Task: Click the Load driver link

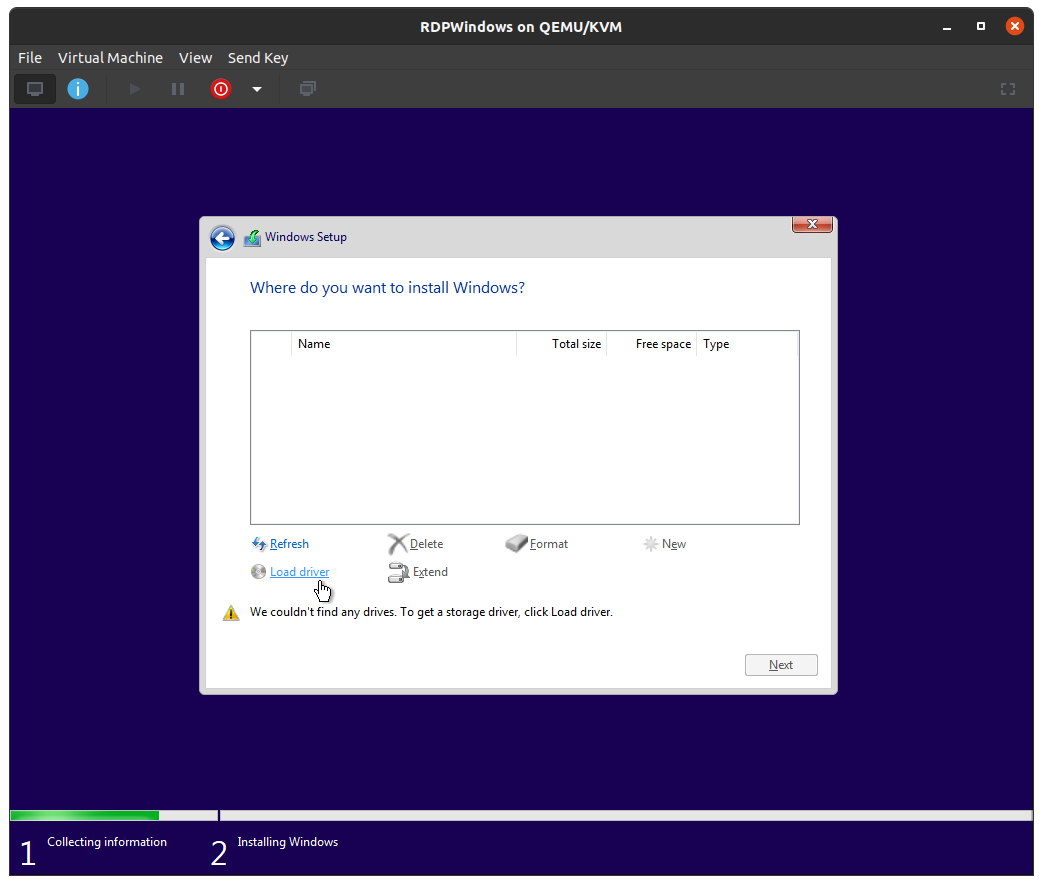Action: pos(299,572)
